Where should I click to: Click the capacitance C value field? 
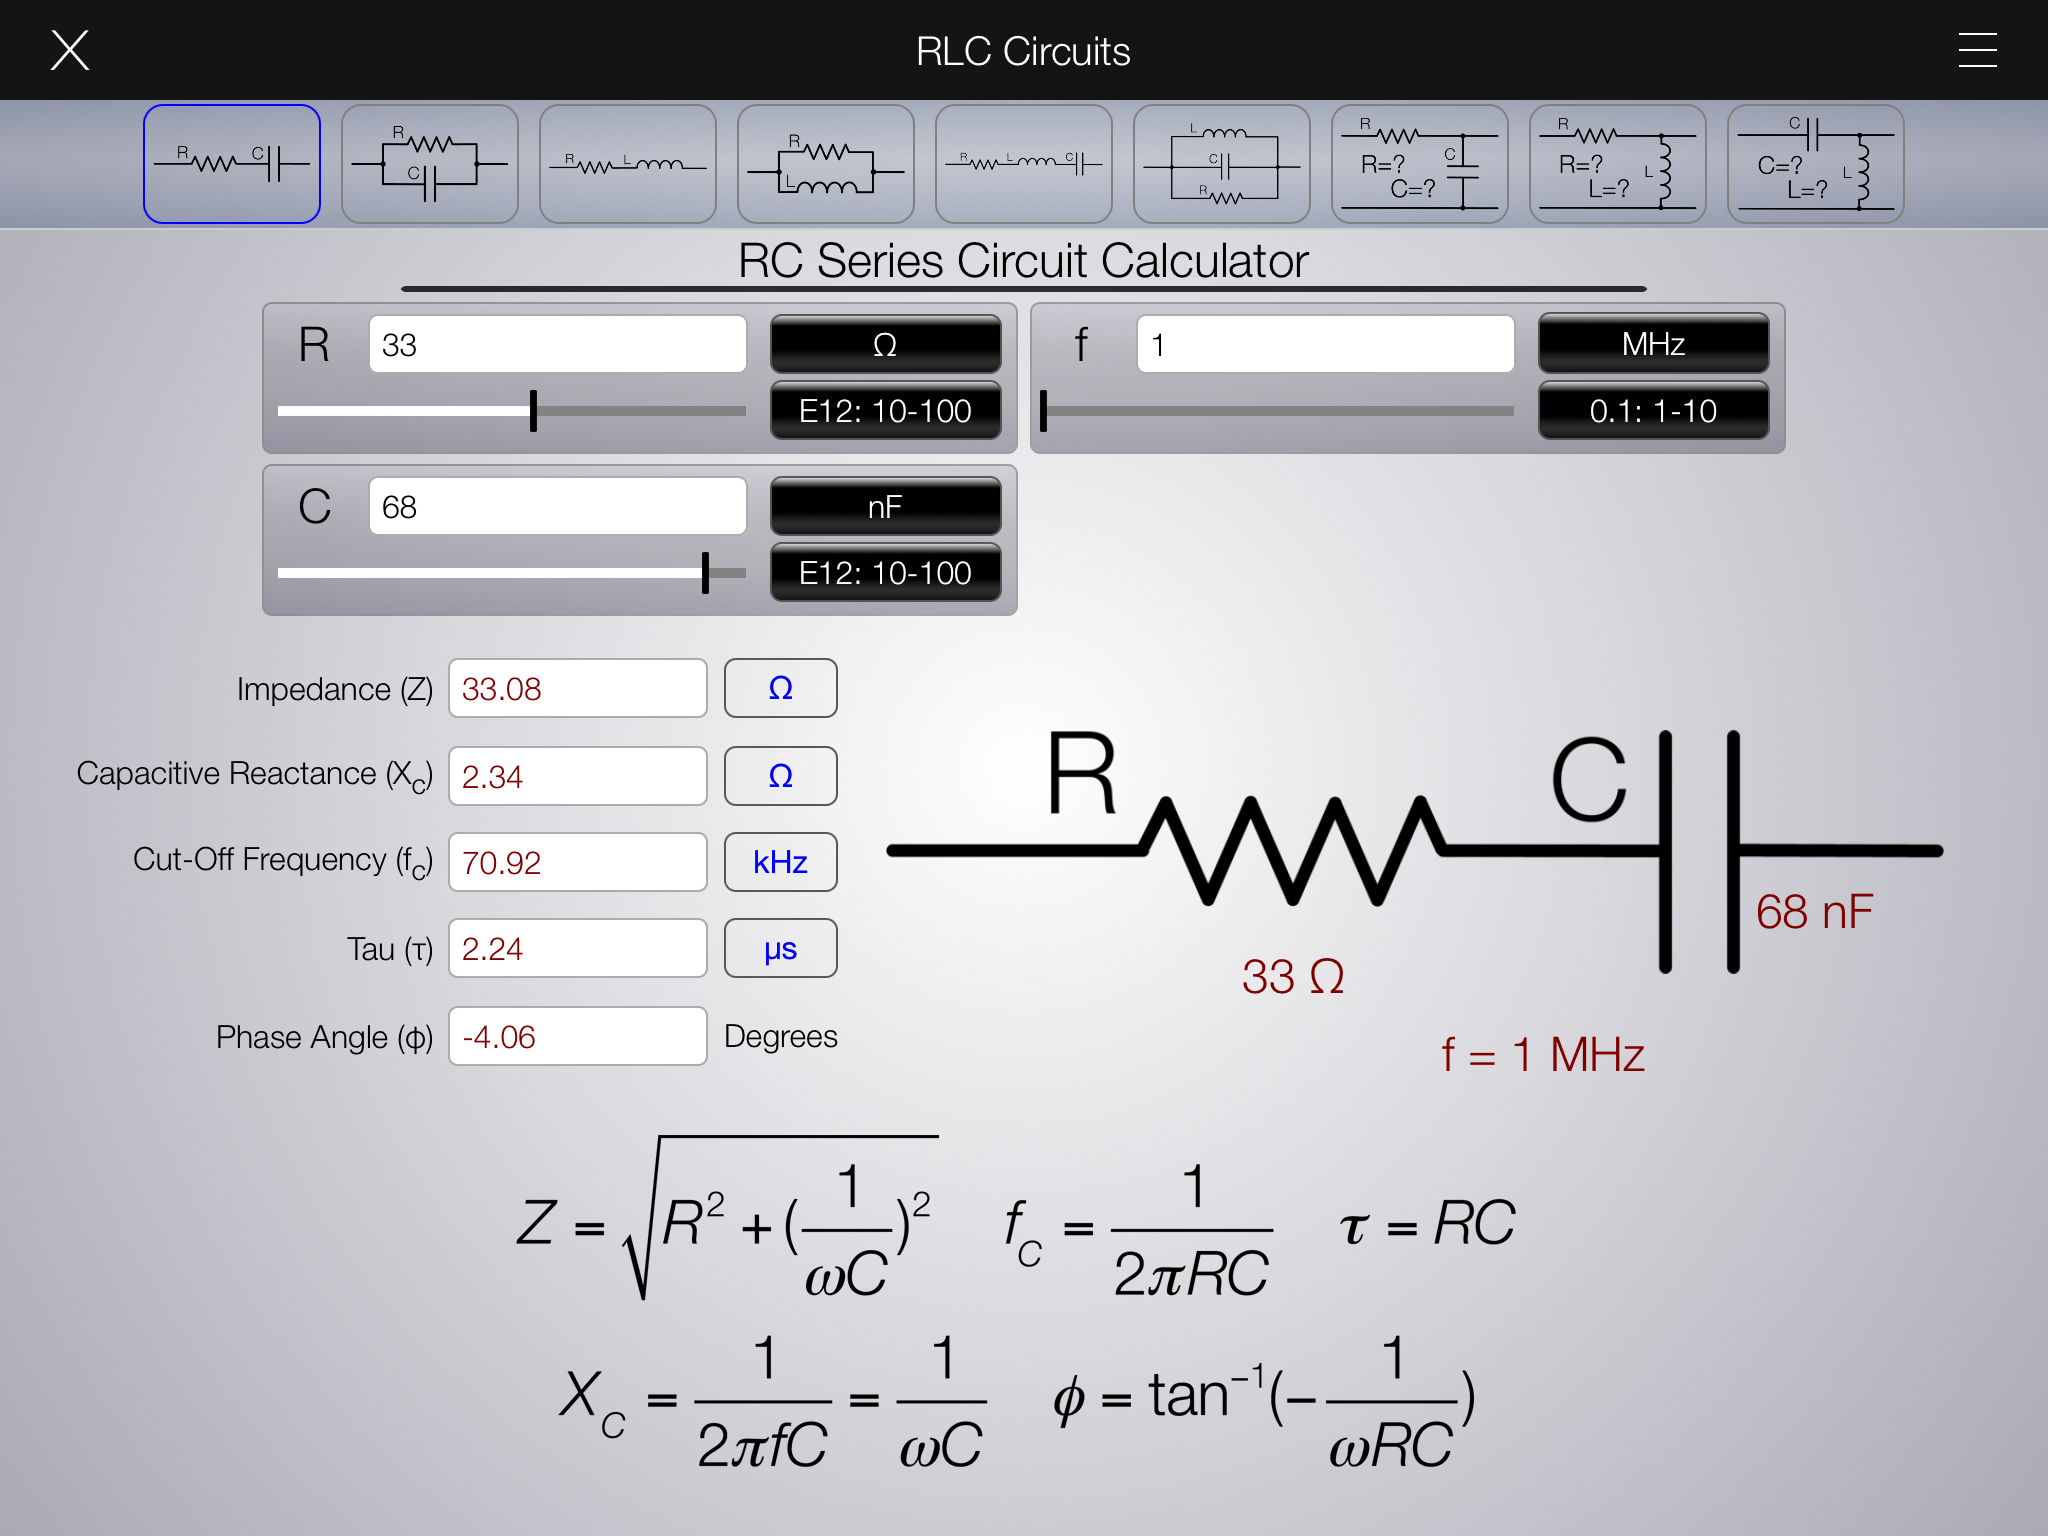(x=557, y=506)
